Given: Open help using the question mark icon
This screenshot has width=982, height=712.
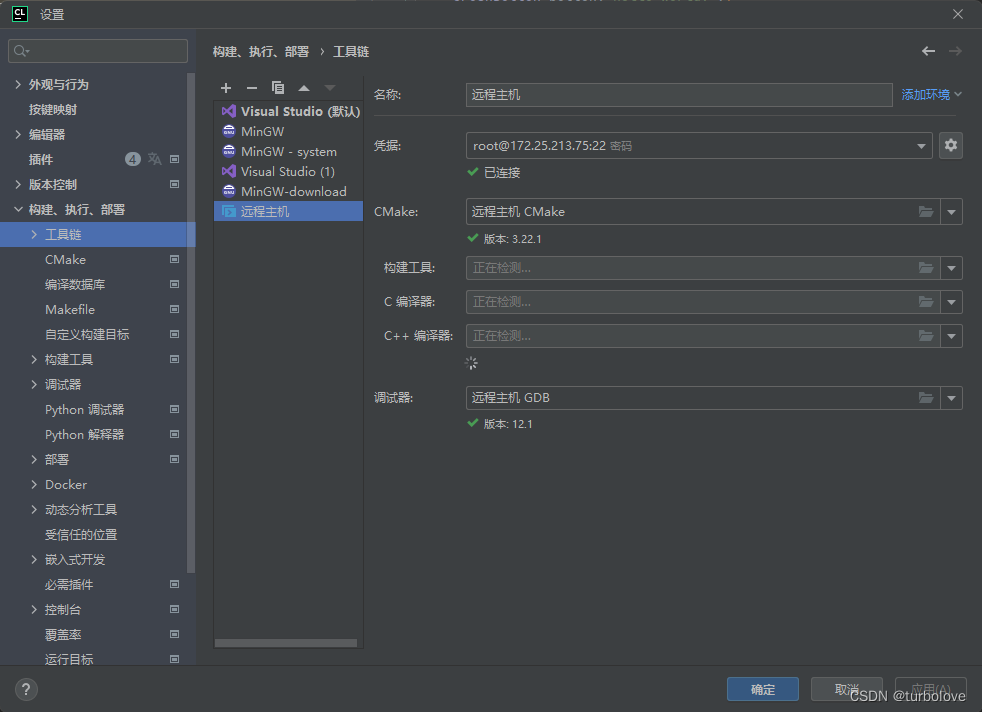Looking at the screenshot, I should [x=25, y=689].
